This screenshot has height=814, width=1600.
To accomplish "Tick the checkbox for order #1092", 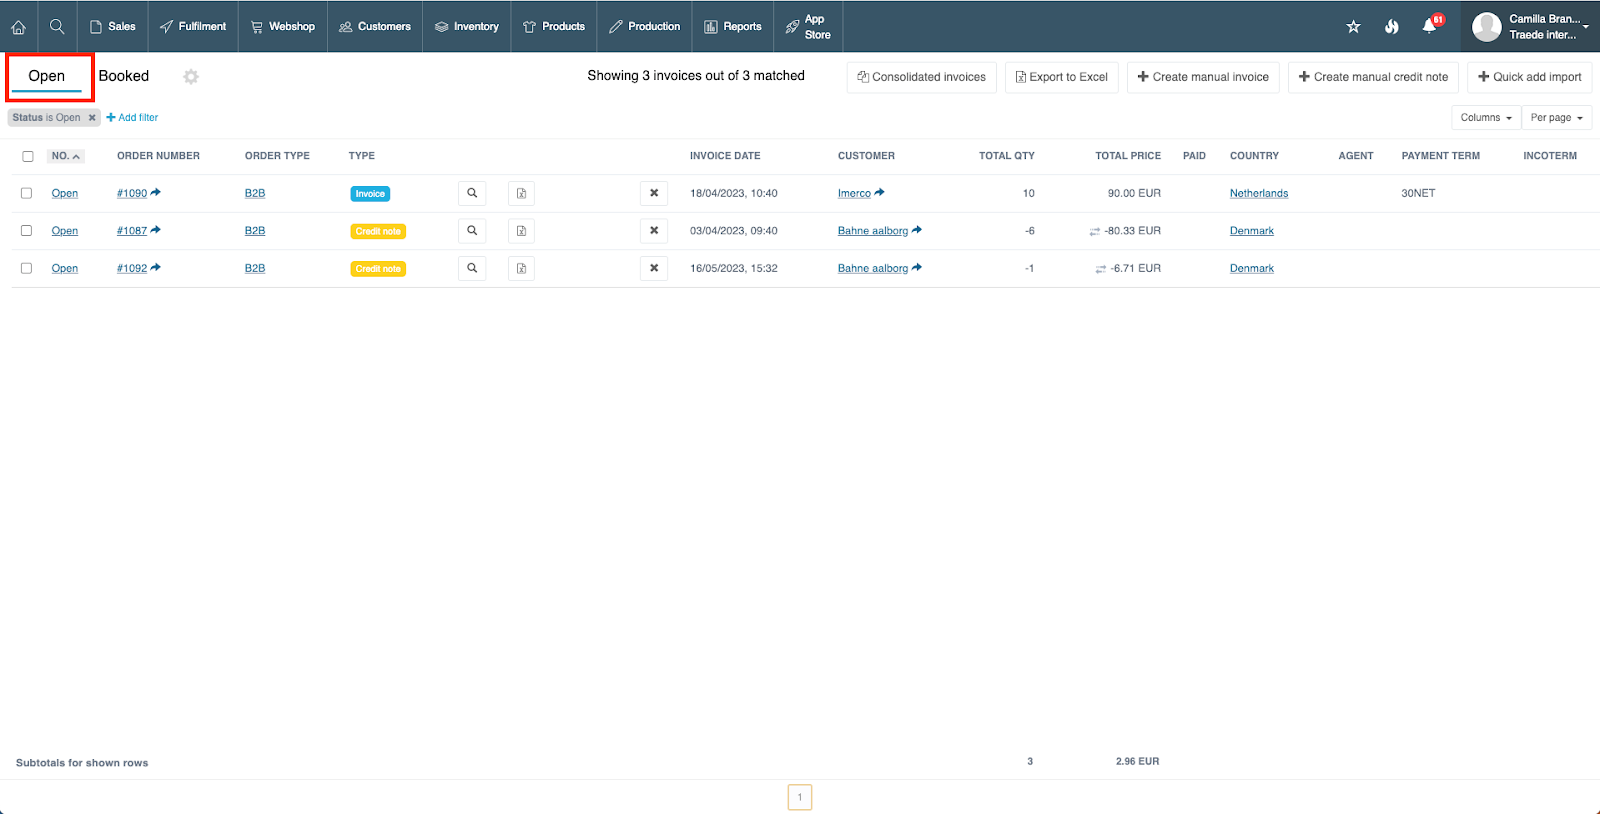I will pos(27,268).
